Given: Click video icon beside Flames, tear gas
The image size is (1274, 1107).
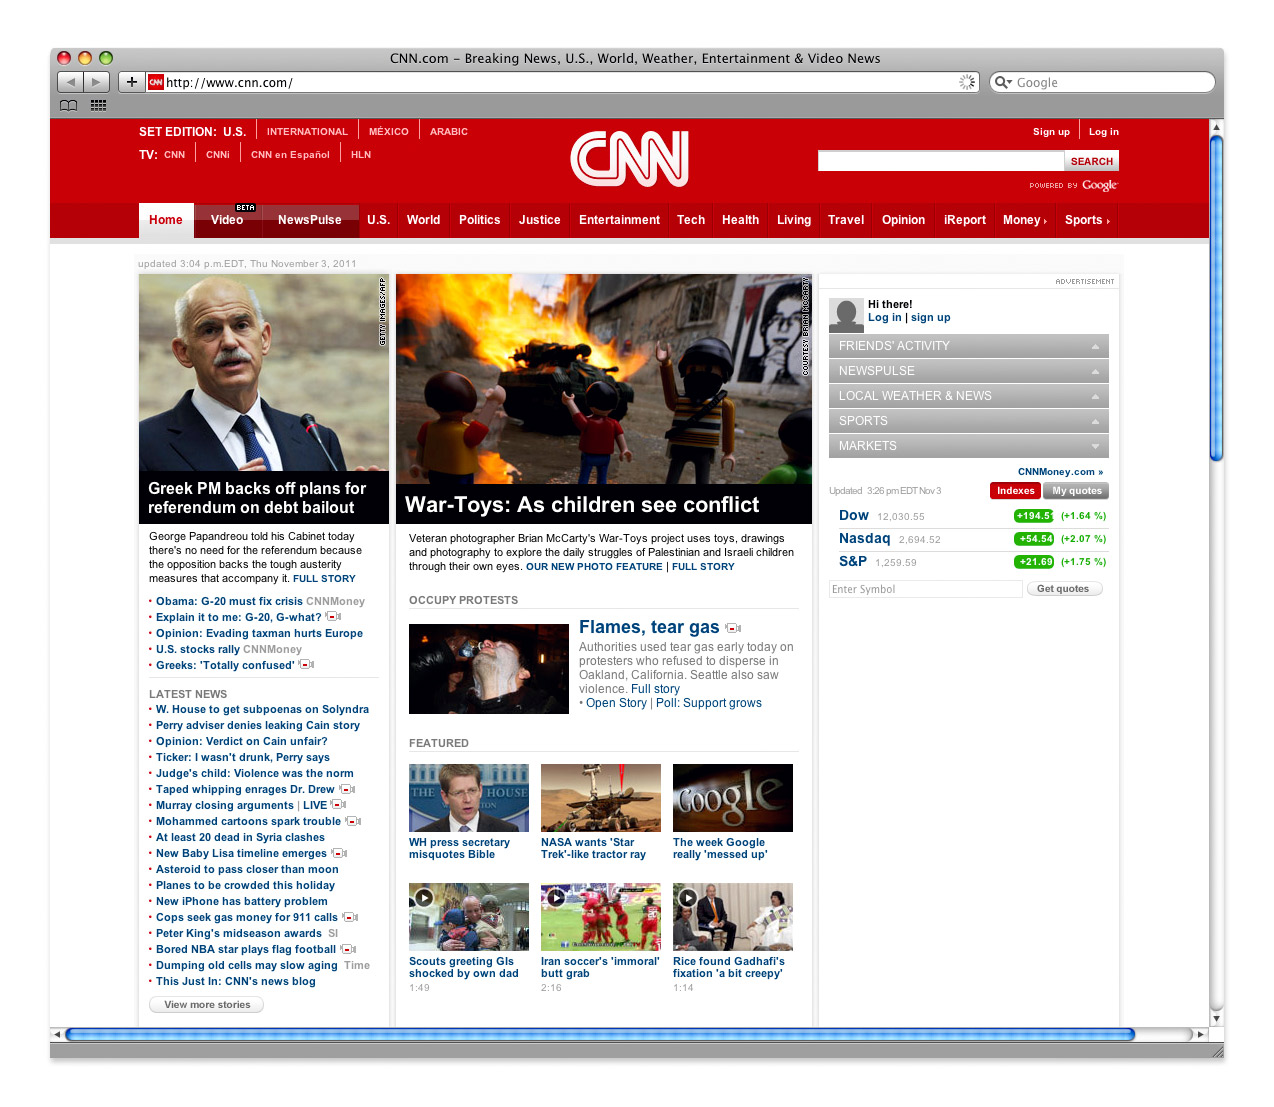Looking at the screenshot, I should [733, 628].
